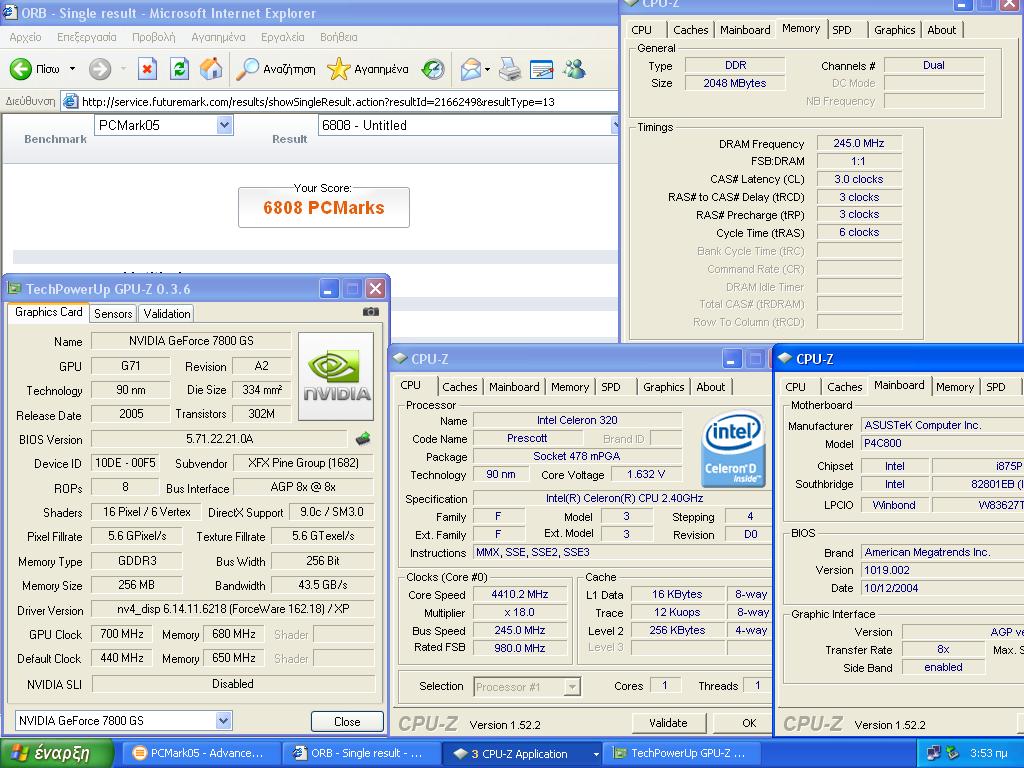
Task: Click the History clock icon in toolbar
Action: (433, 69)
